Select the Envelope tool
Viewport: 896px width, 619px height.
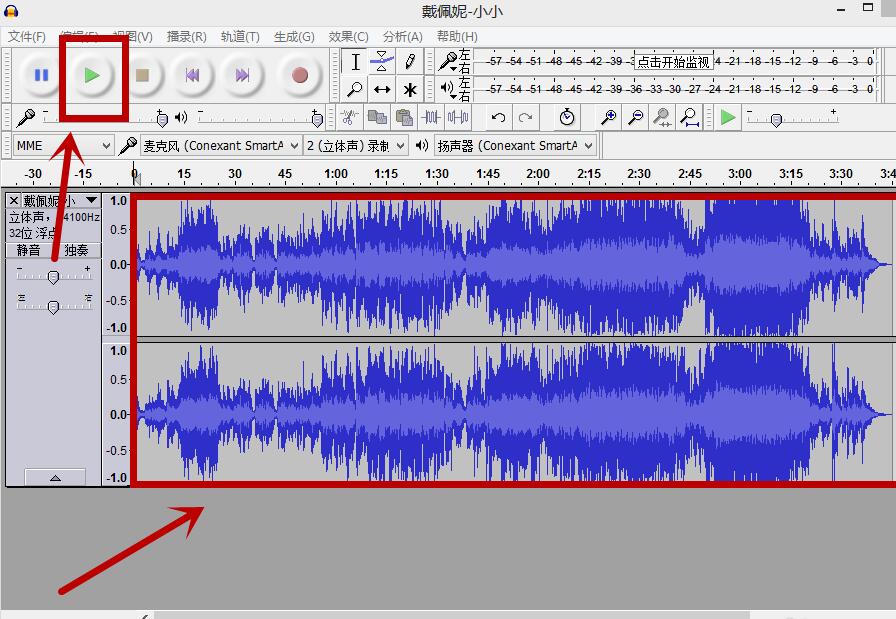point(381,61)
